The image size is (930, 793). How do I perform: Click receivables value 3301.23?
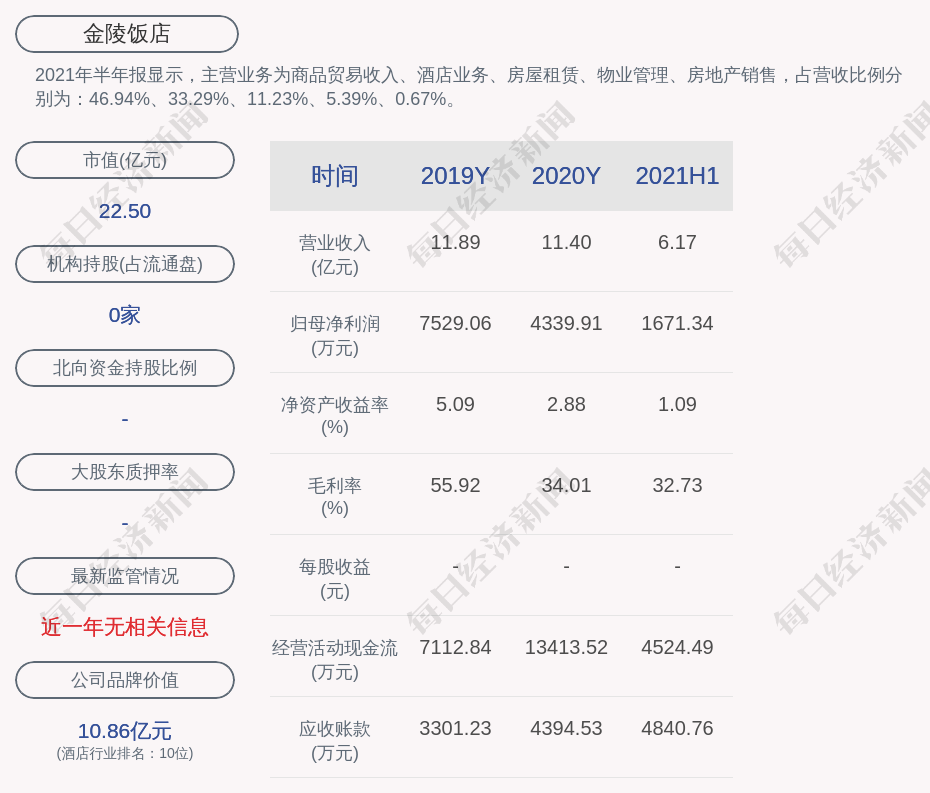click(456, 728)
